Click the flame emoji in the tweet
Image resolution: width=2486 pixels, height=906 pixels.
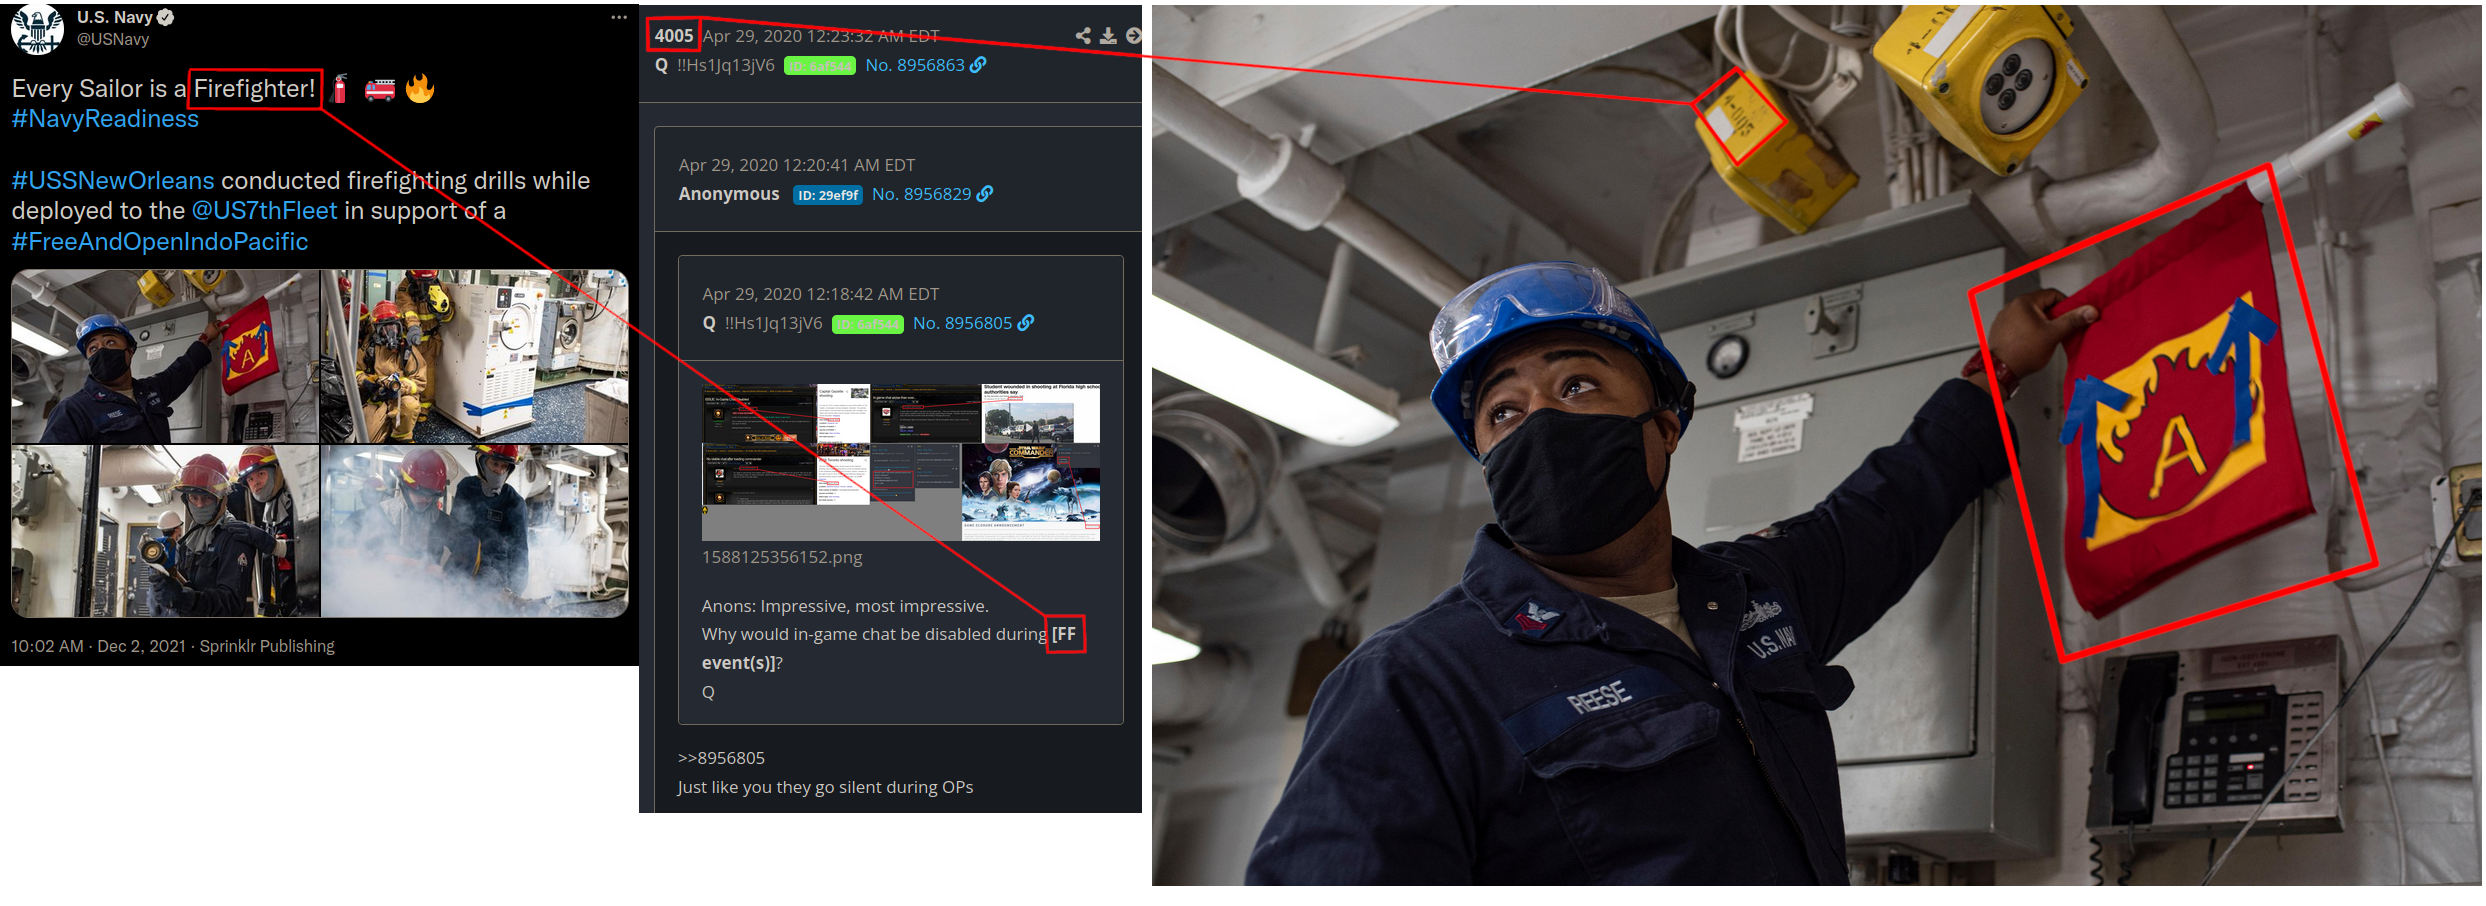(420, 89)
